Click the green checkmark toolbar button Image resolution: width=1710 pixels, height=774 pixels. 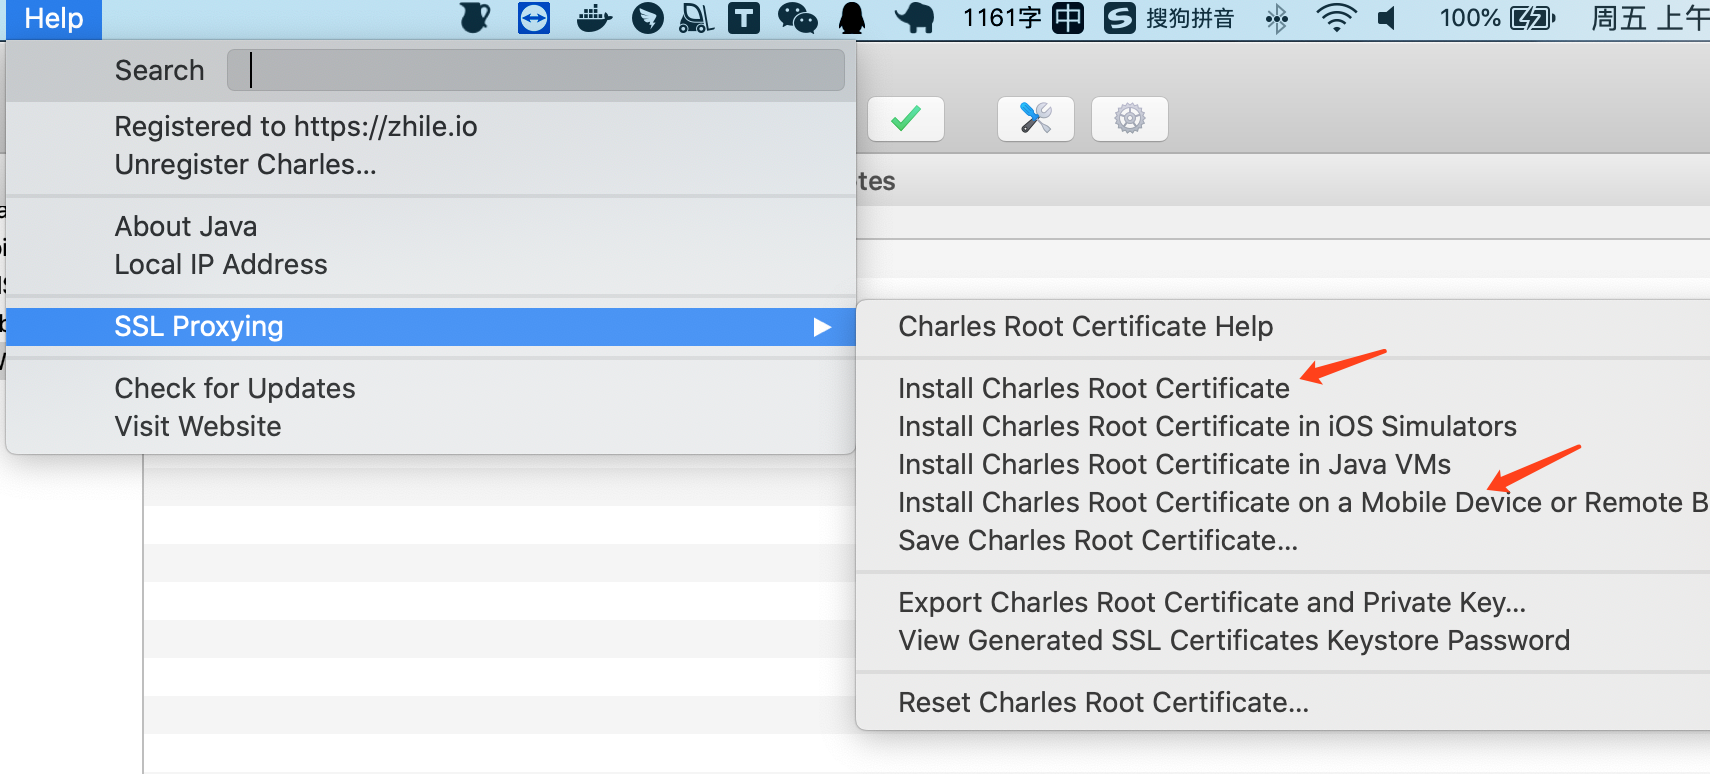(906, 119)
